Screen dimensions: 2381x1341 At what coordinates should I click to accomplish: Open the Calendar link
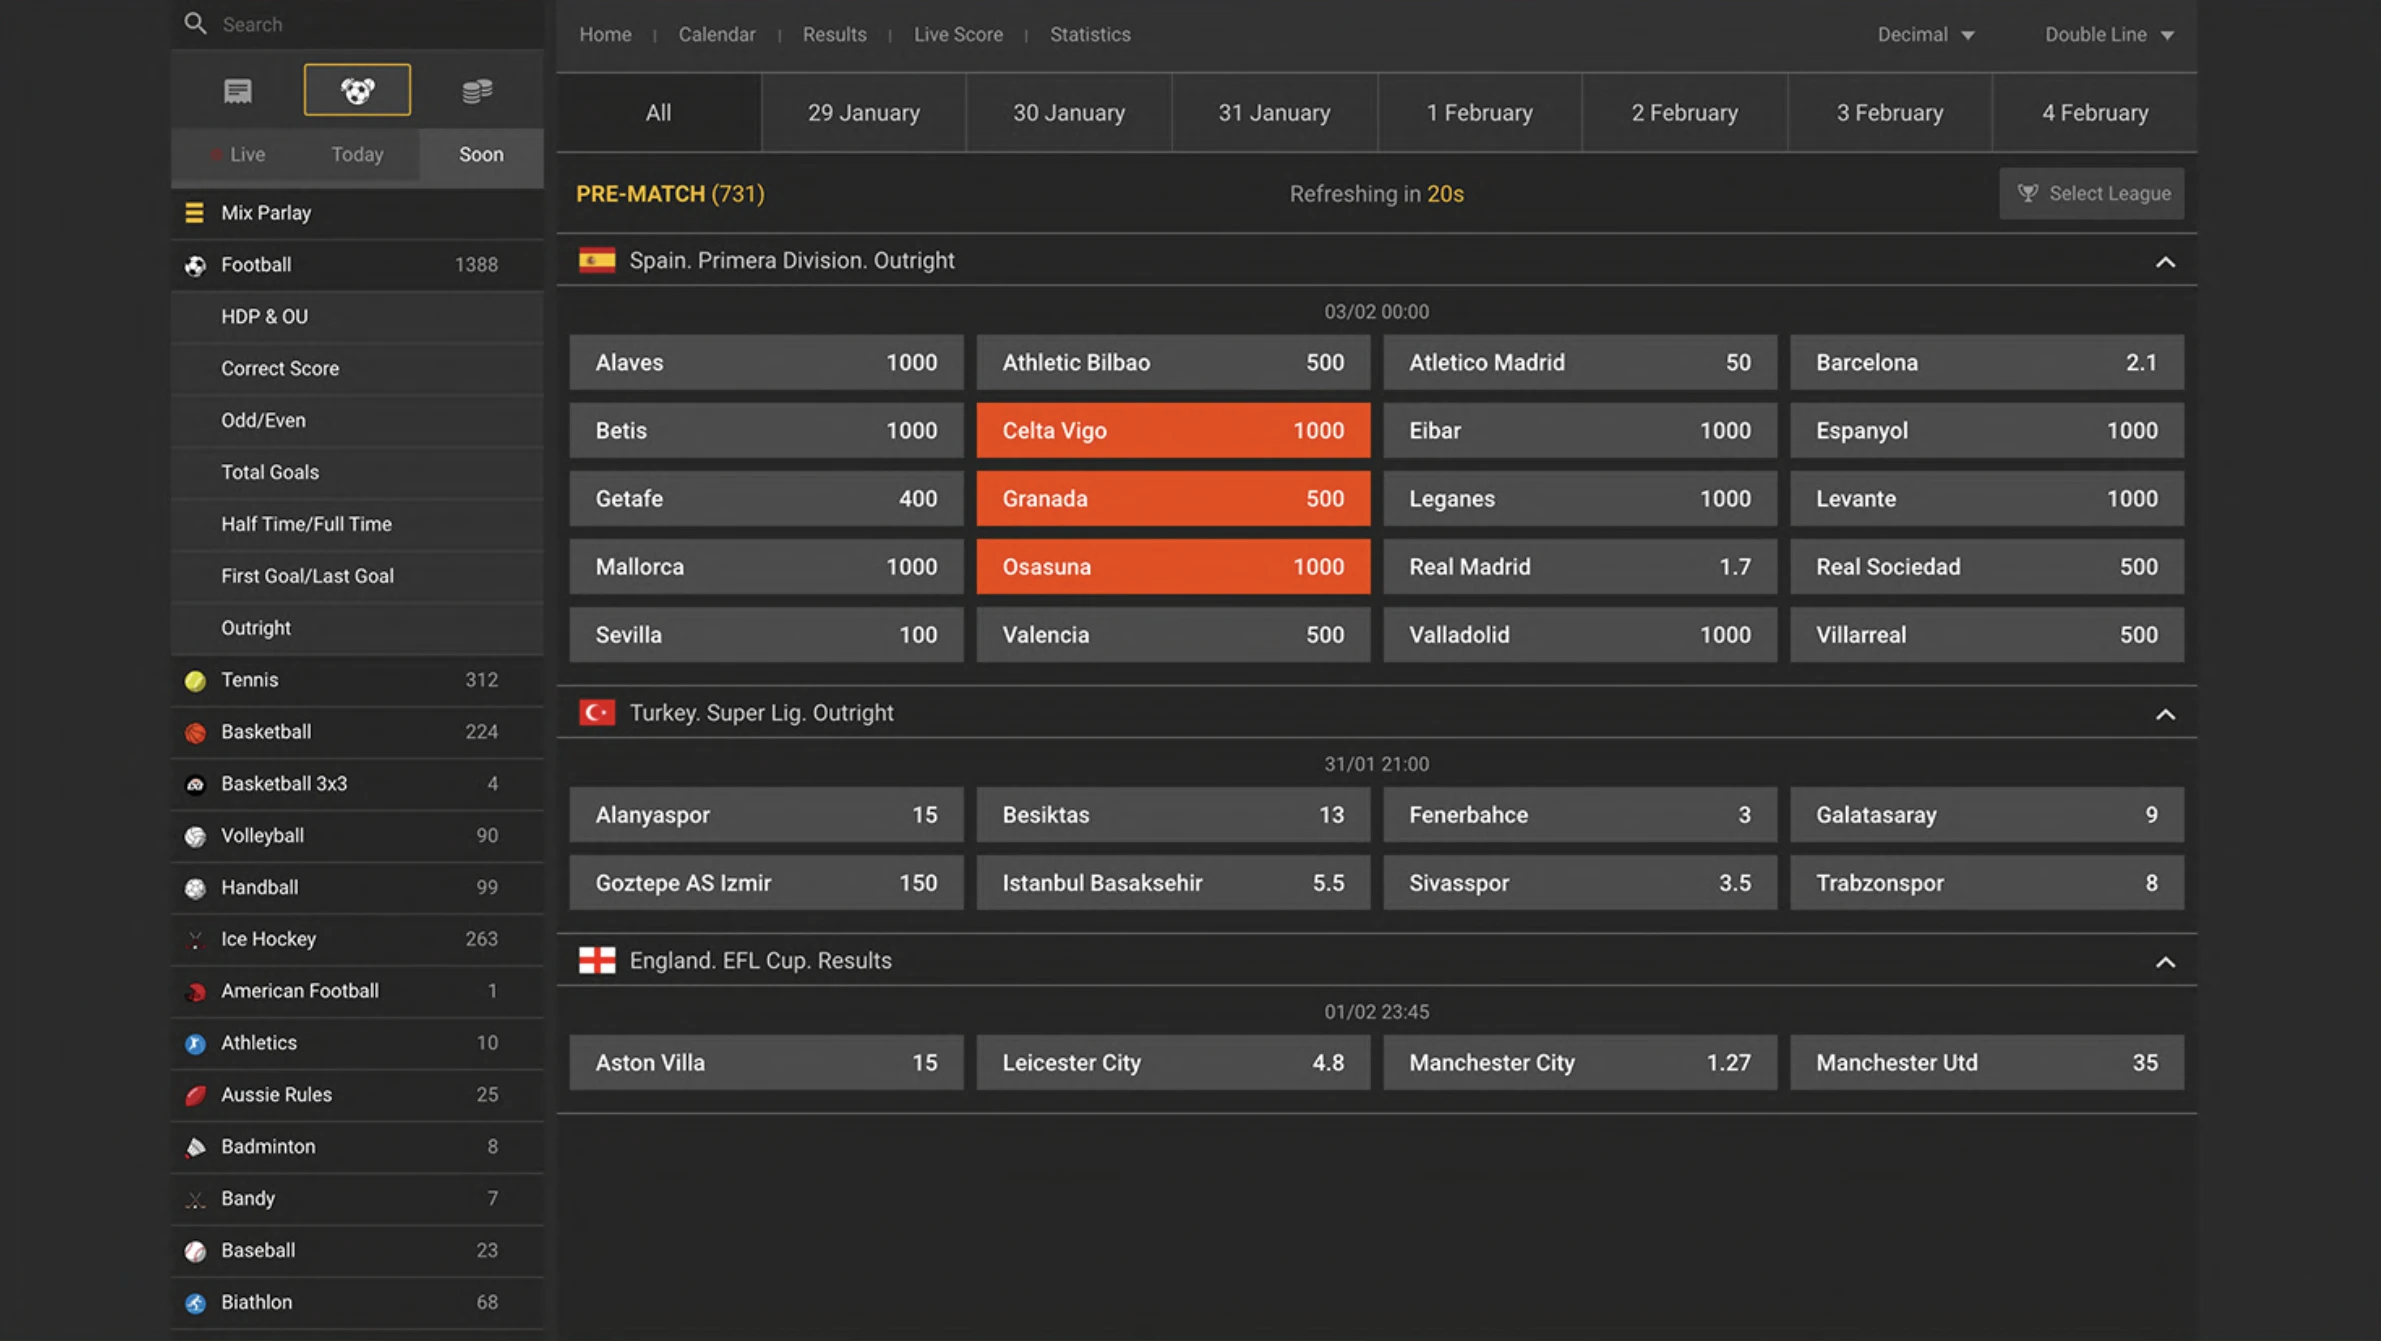click(x=717, y=34)
